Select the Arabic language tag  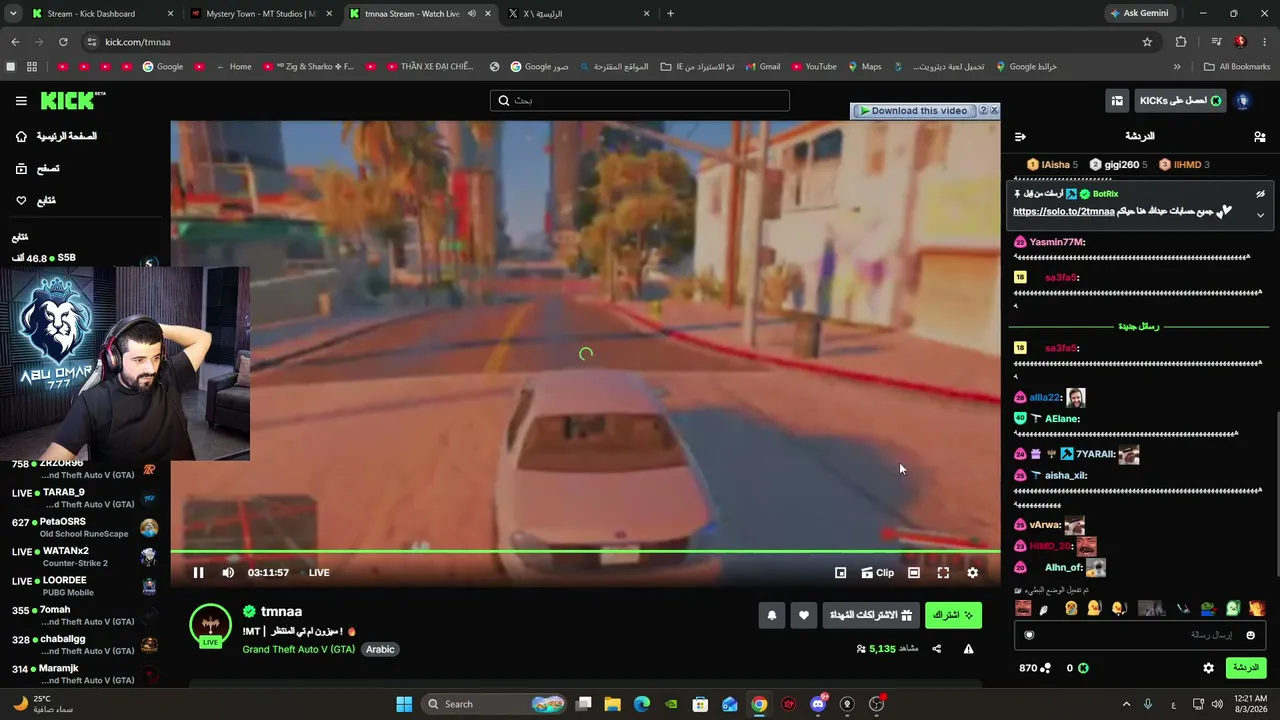click(380, 649)
